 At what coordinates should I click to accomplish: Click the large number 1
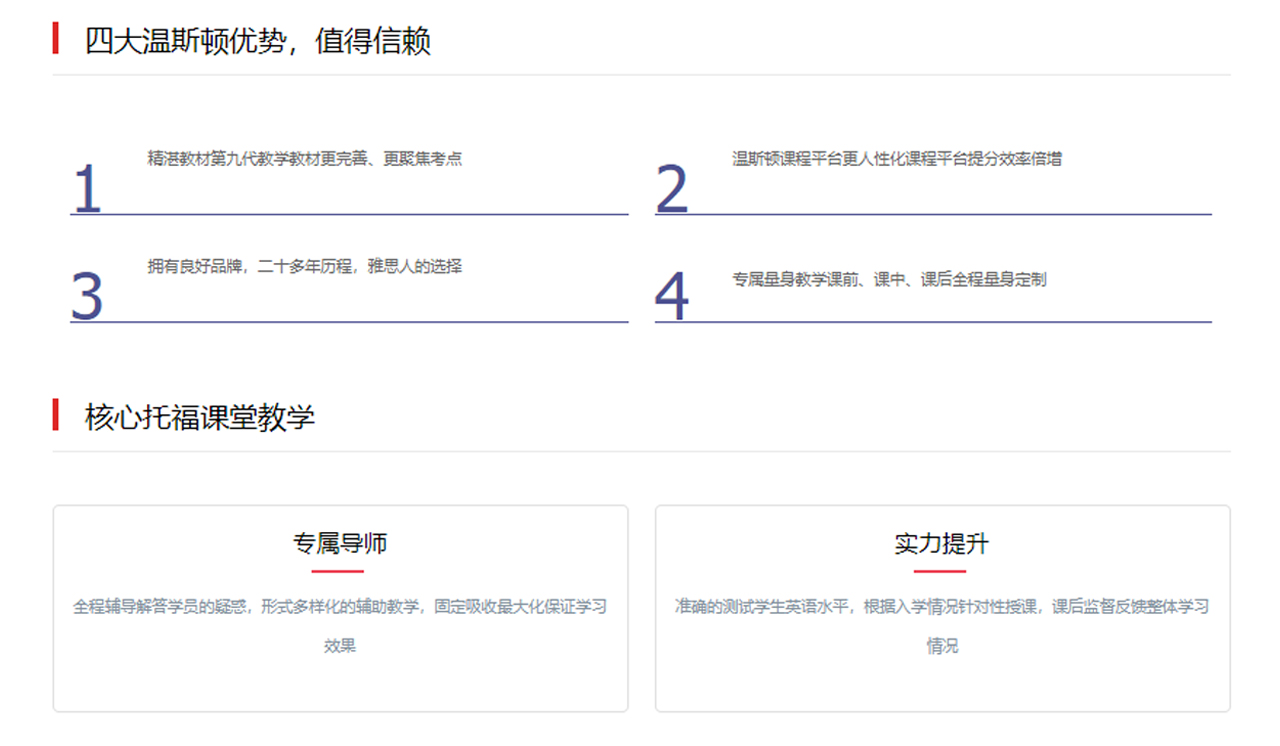pos(88,189)
